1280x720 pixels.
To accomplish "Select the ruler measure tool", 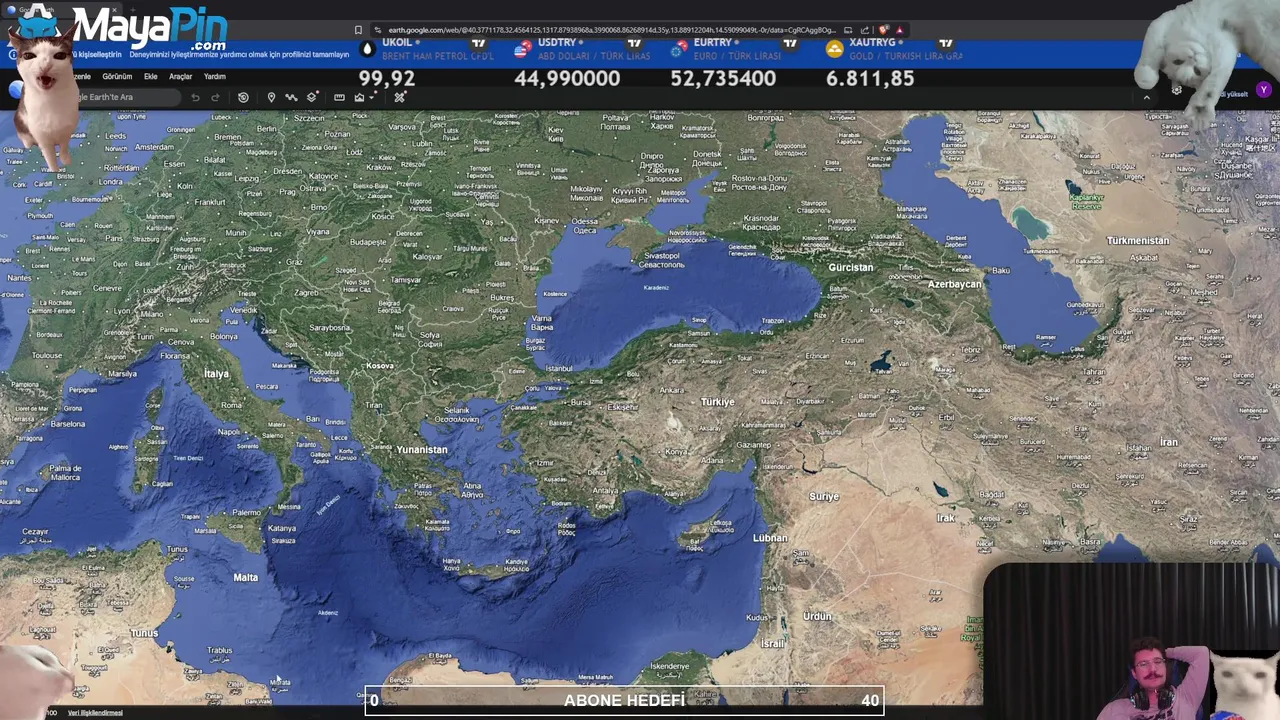I will [x=339, y=97].
